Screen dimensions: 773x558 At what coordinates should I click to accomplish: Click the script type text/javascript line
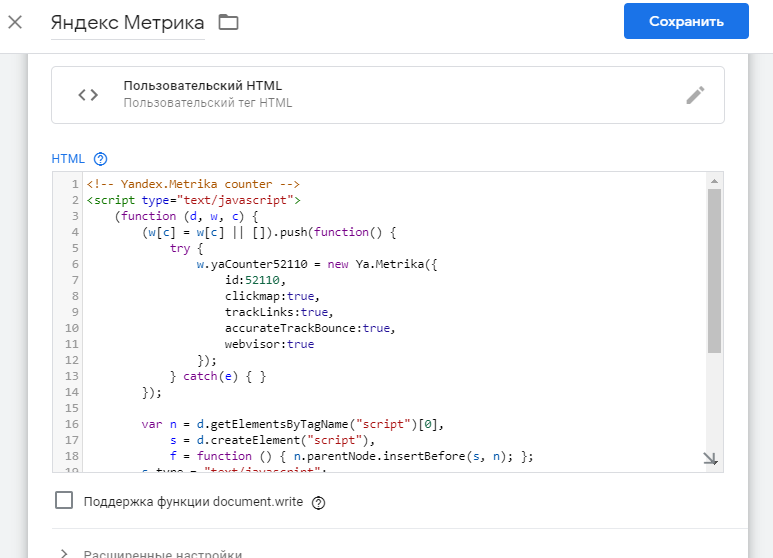pyautogui.click(x=193, y=200)
